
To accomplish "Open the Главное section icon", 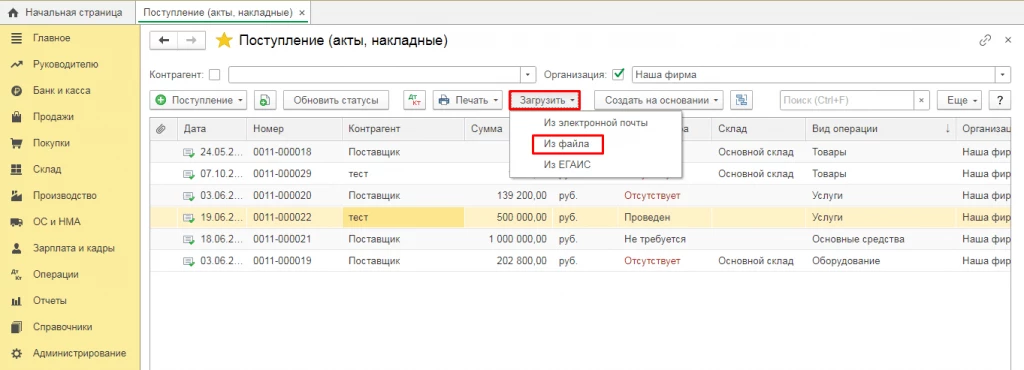I will coord(17,38).
